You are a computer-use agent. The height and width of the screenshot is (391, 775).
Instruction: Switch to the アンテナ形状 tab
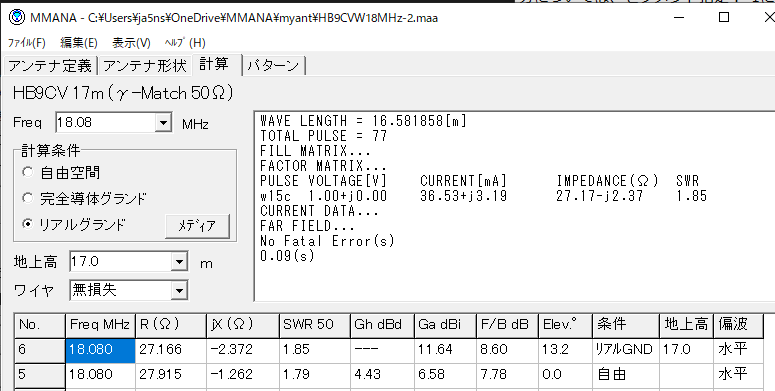145,65
